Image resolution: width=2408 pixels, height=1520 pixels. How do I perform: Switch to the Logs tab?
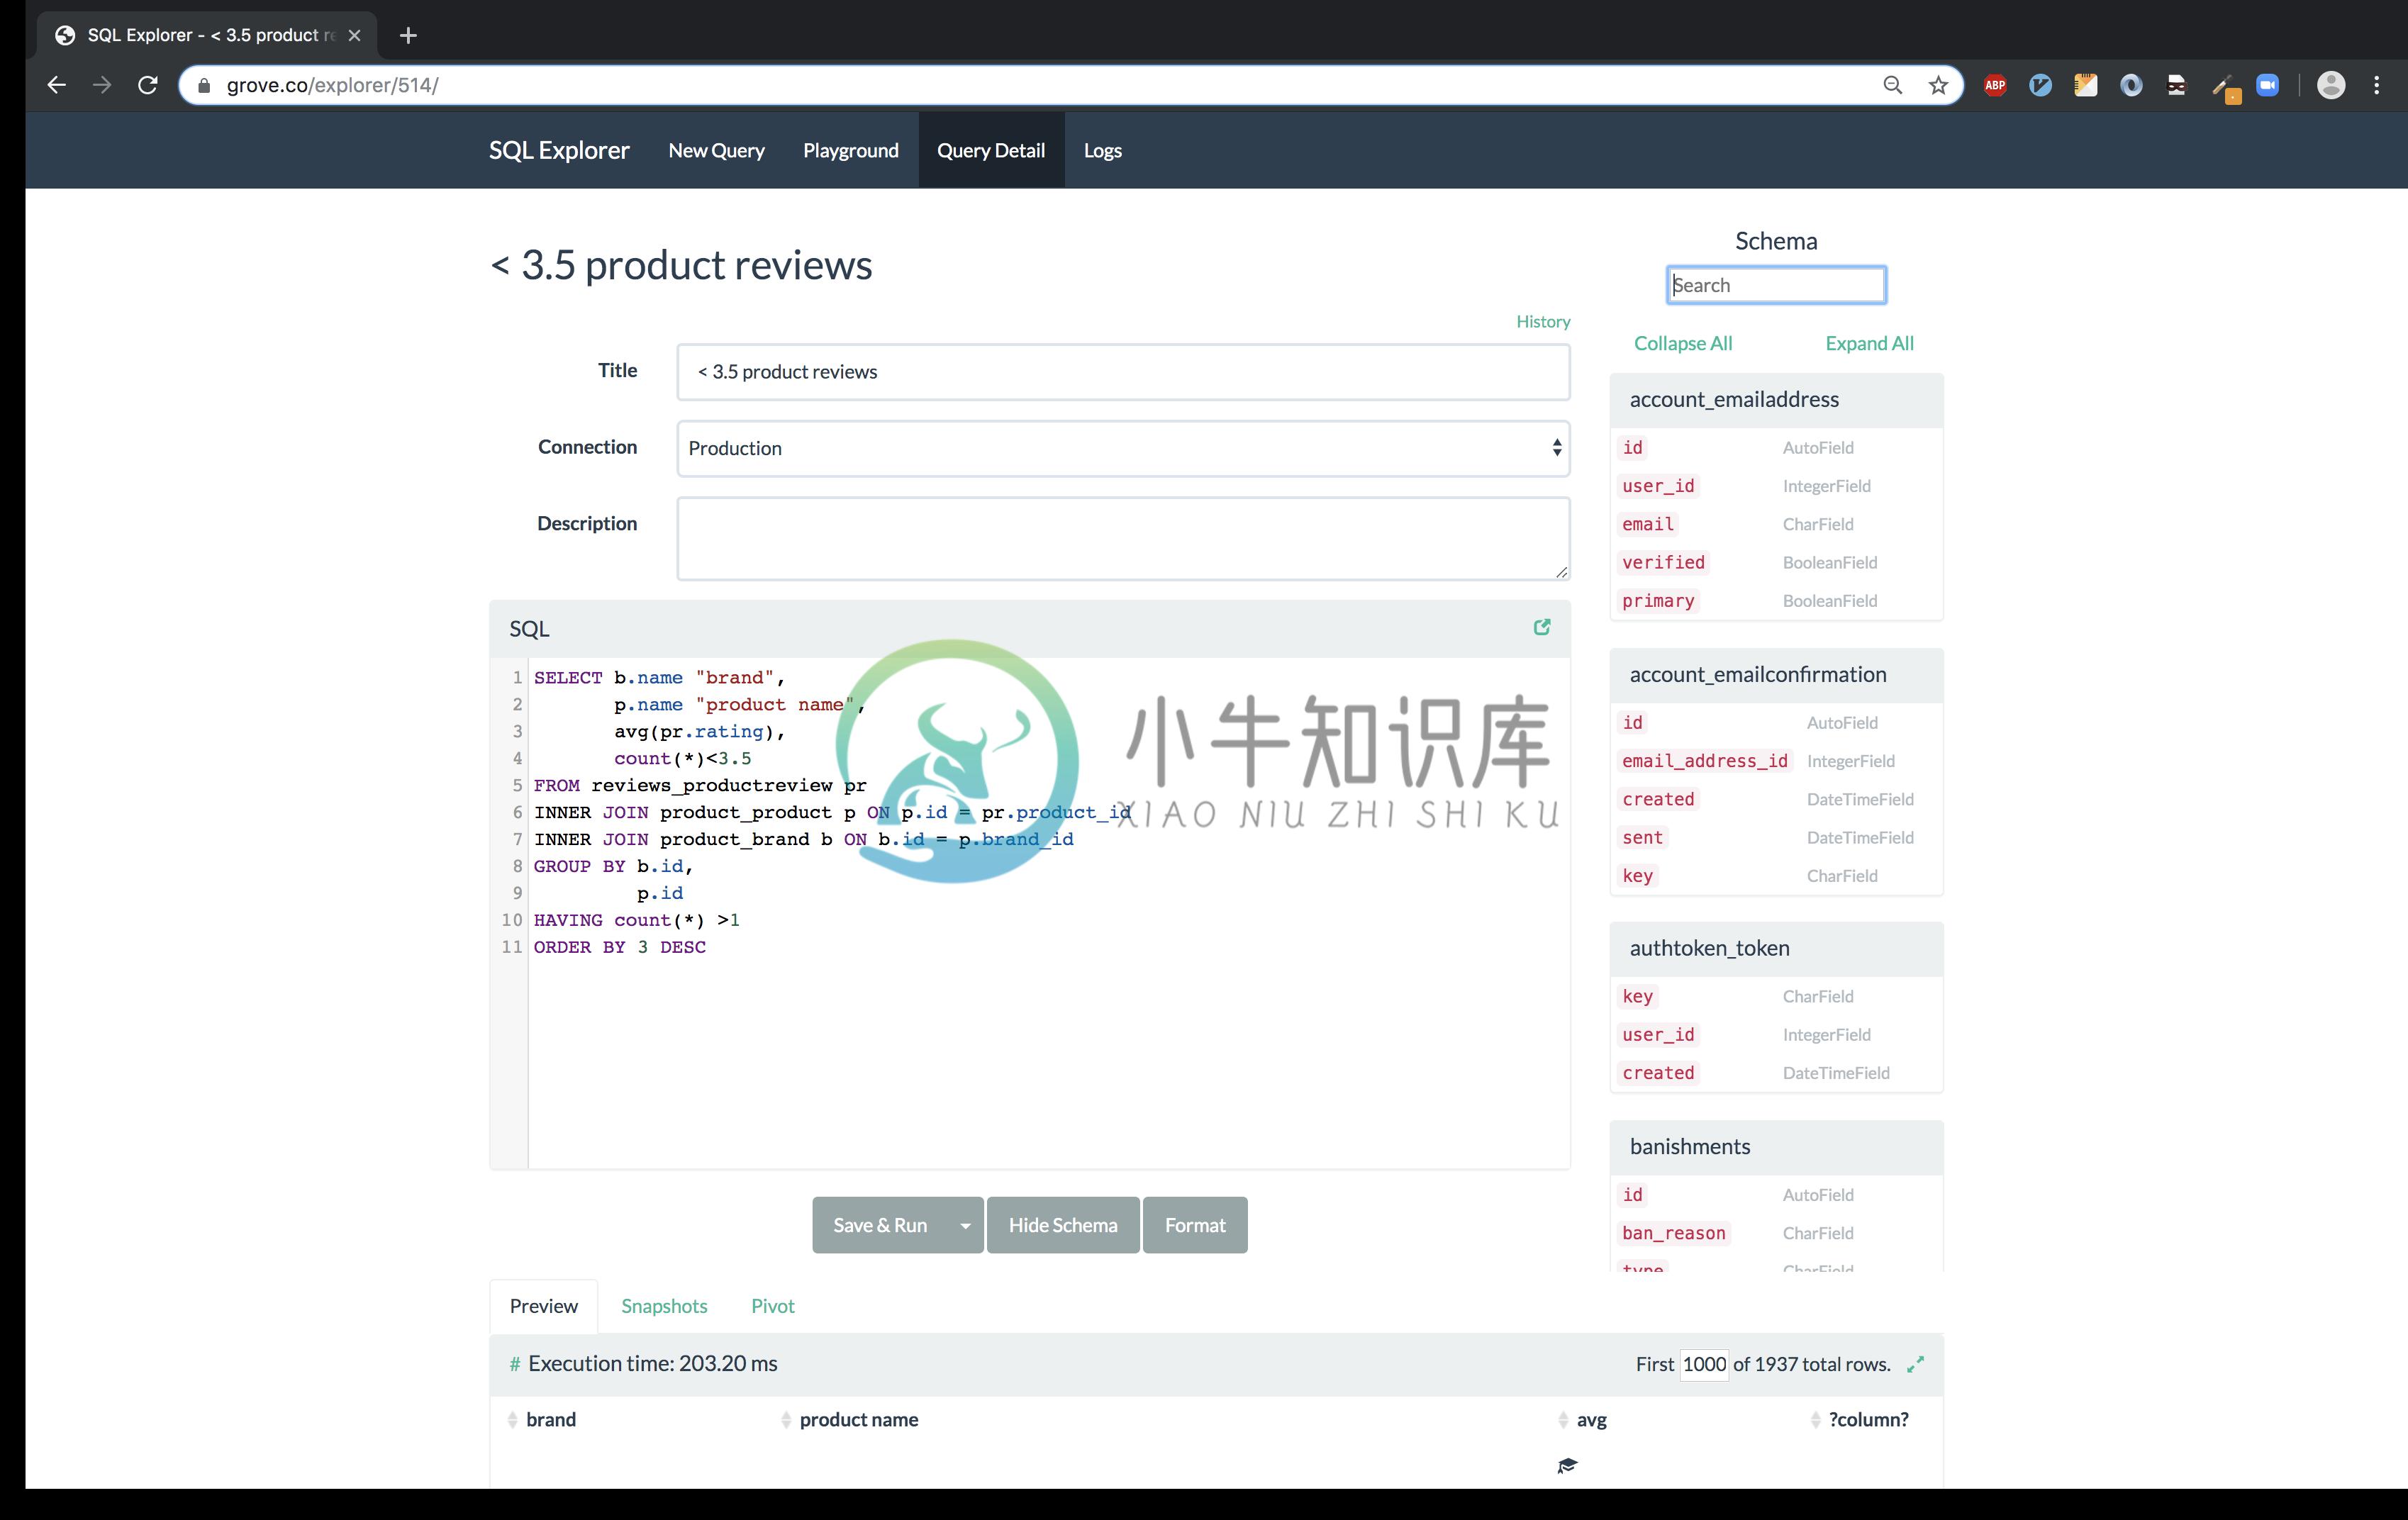[1102, 150]
